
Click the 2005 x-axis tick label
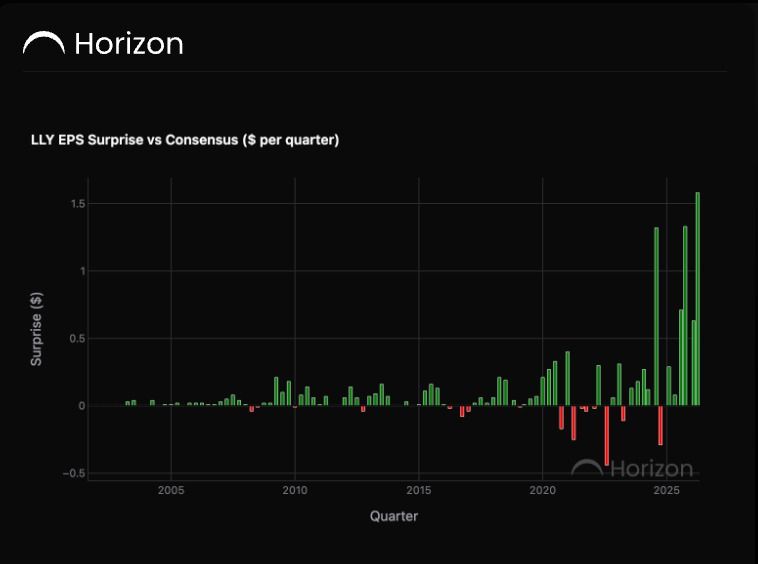[x=171, y=491]
